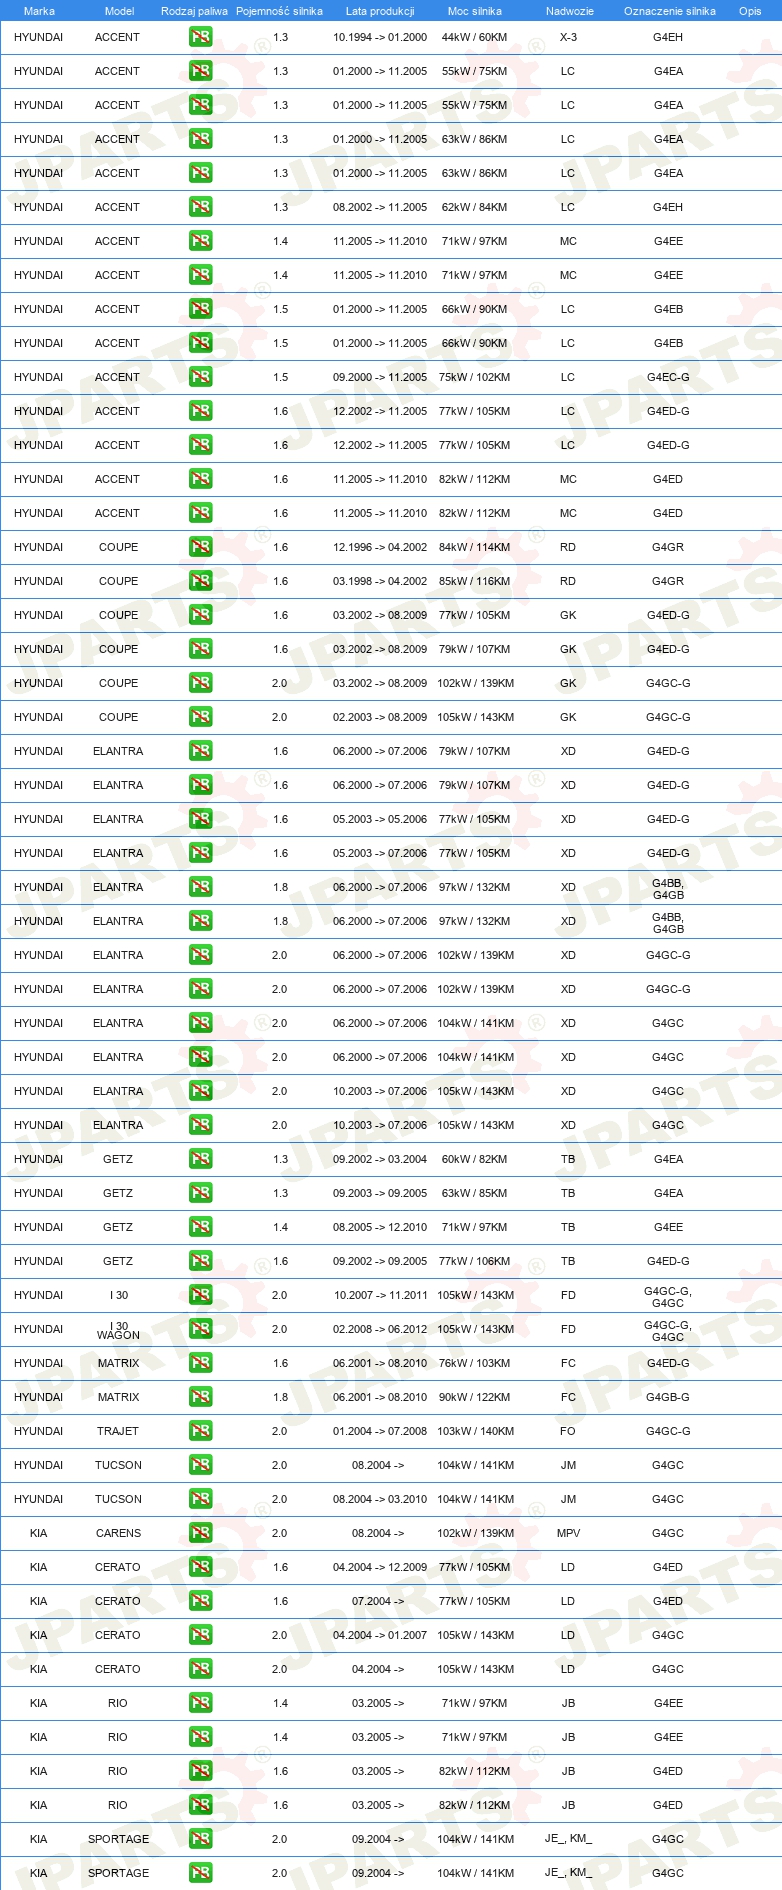Click fuel icon in Getz 60kW / 82KM row
Image resolution: width=782 pixels, height=1890 pixels.
(x=200, y=1159)
